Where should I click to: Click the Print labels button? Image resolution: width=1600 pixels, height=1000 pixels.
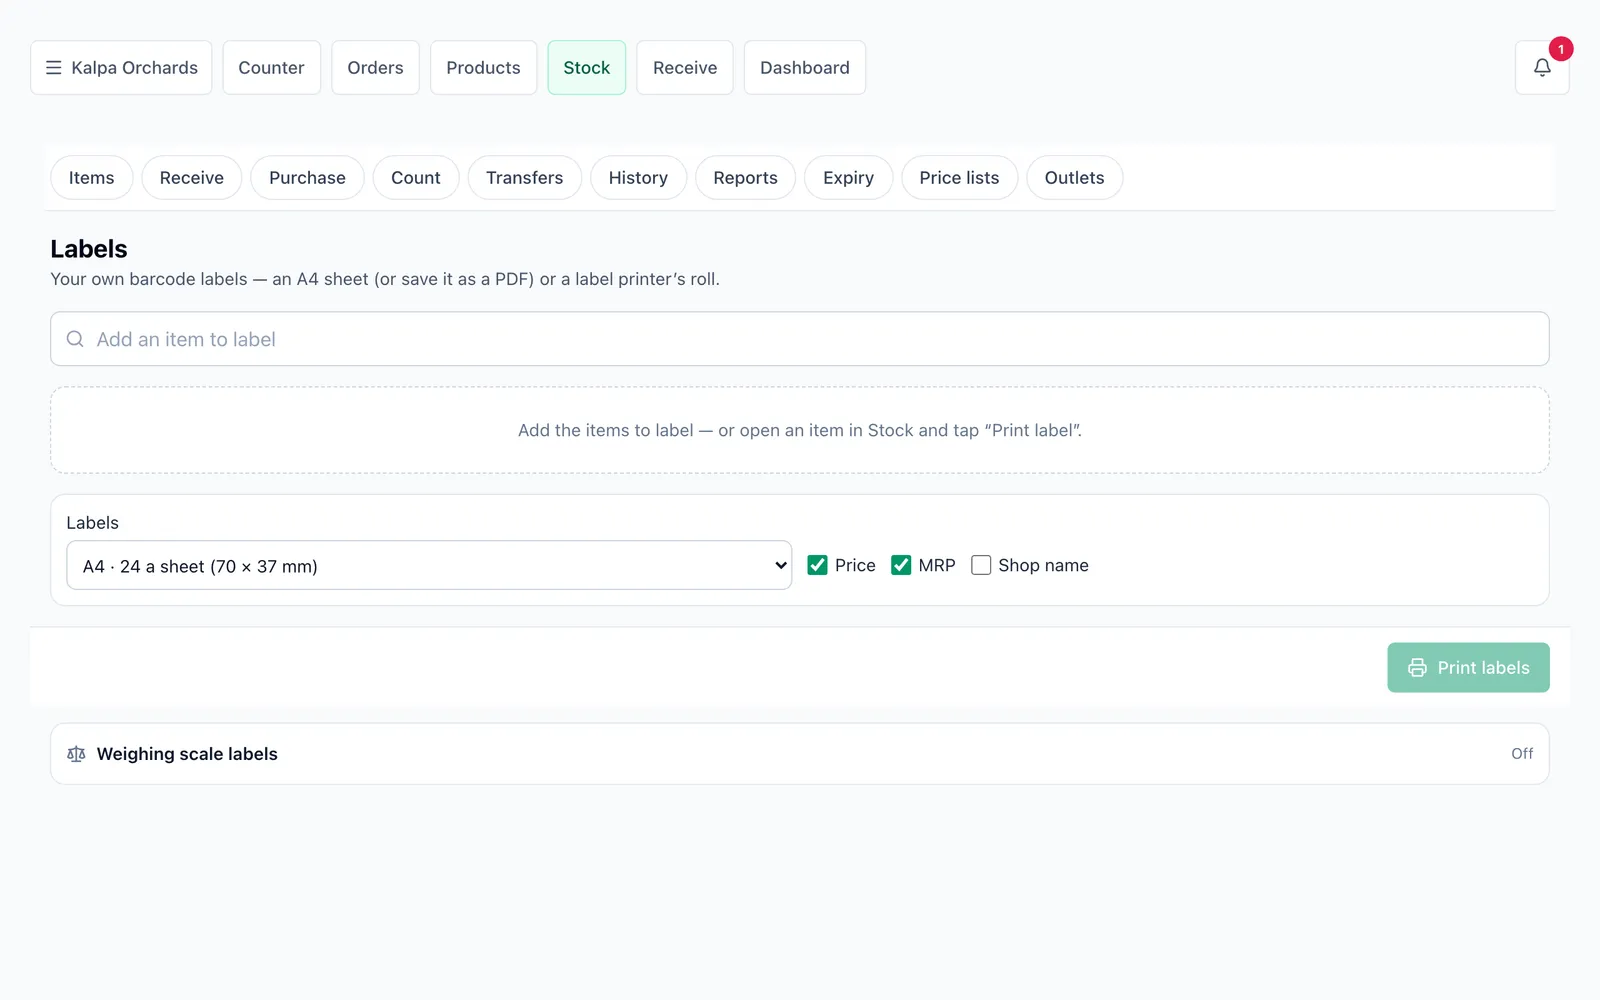point(1468,668)
